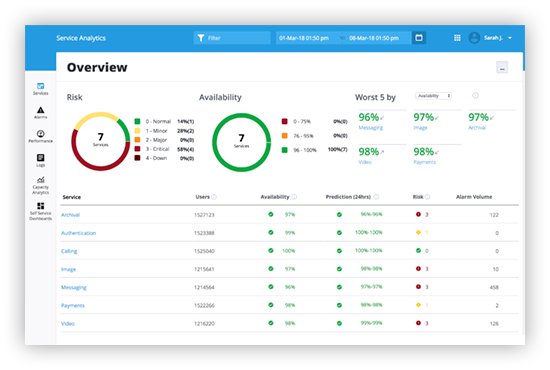This screenshot has height=370, width=550.
Task: Open the apps grid icon
Action: pyautogui.click(x=457, y=38)
